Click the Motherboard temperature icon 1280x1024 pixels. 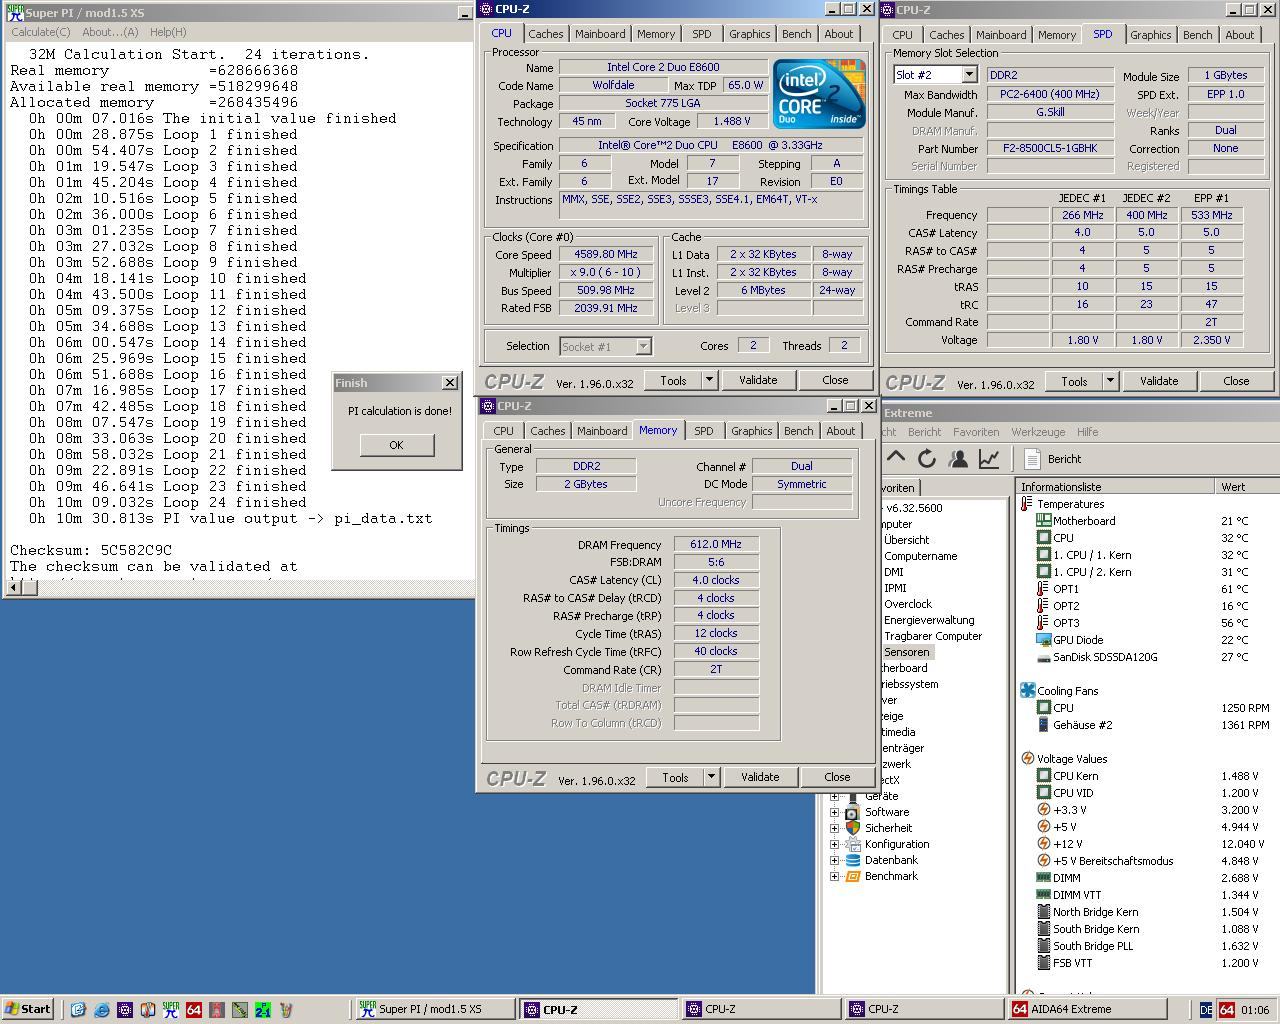coord(1044,521)
